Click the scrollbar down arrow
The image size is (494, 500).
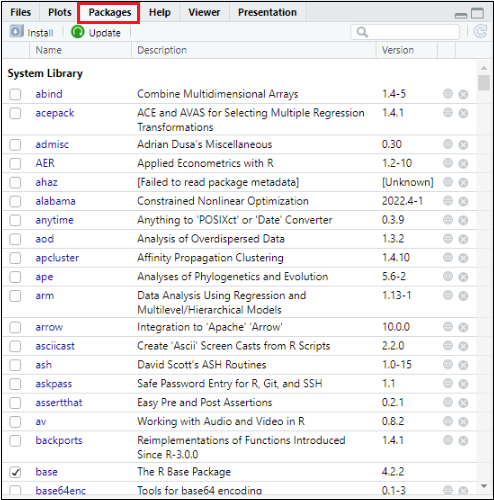[x=484, y=486]
